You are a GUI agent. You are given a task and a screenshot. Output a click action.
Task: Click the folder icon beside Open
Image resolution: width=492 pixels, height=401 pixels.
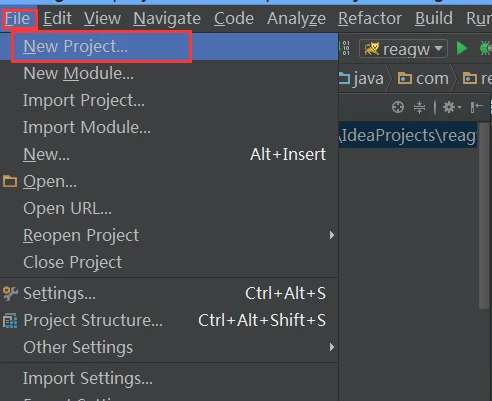pos(10,181)
